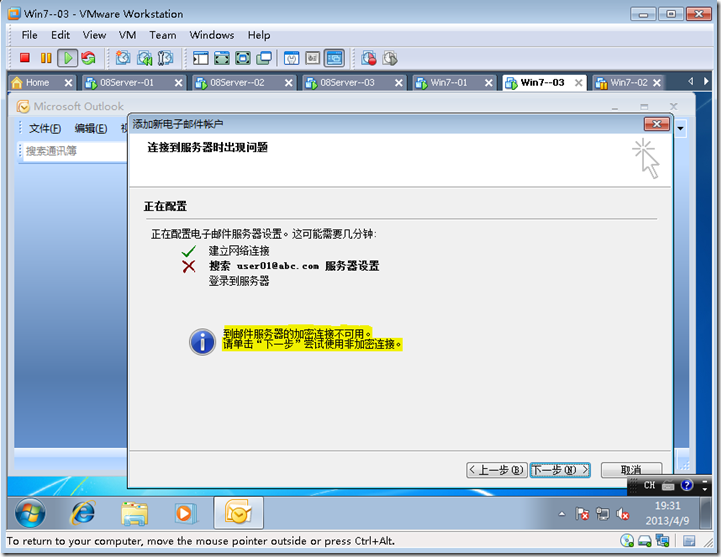
Task: Click the Take Snapshot toolbar icon
Action: (x=123, y=58)
